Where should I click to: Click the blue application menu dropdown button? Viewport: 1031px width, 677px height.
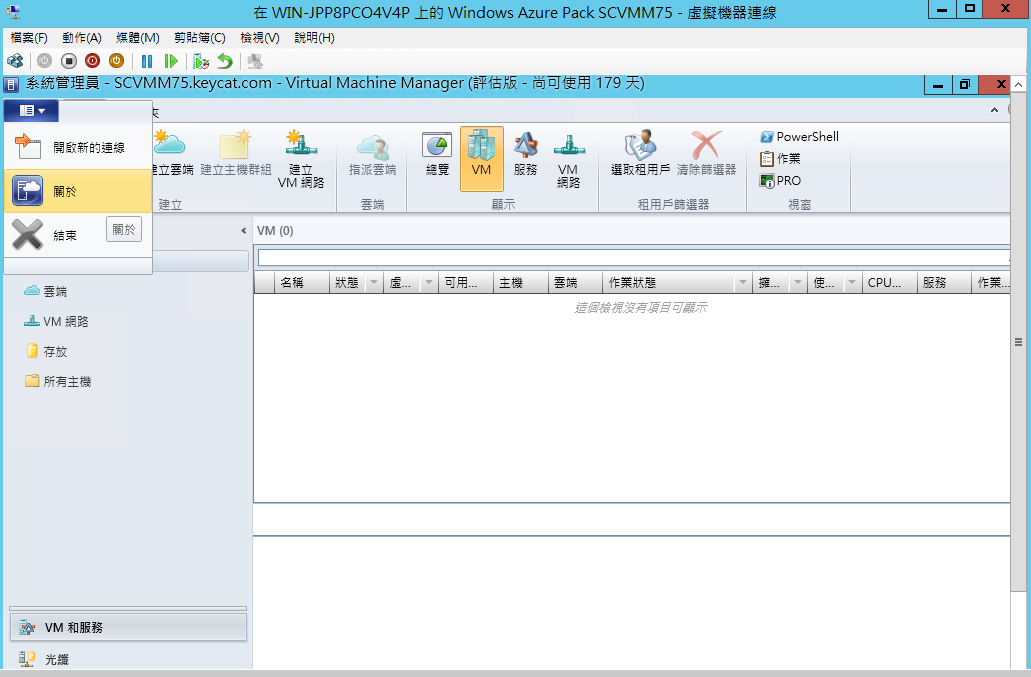(32, 110)
